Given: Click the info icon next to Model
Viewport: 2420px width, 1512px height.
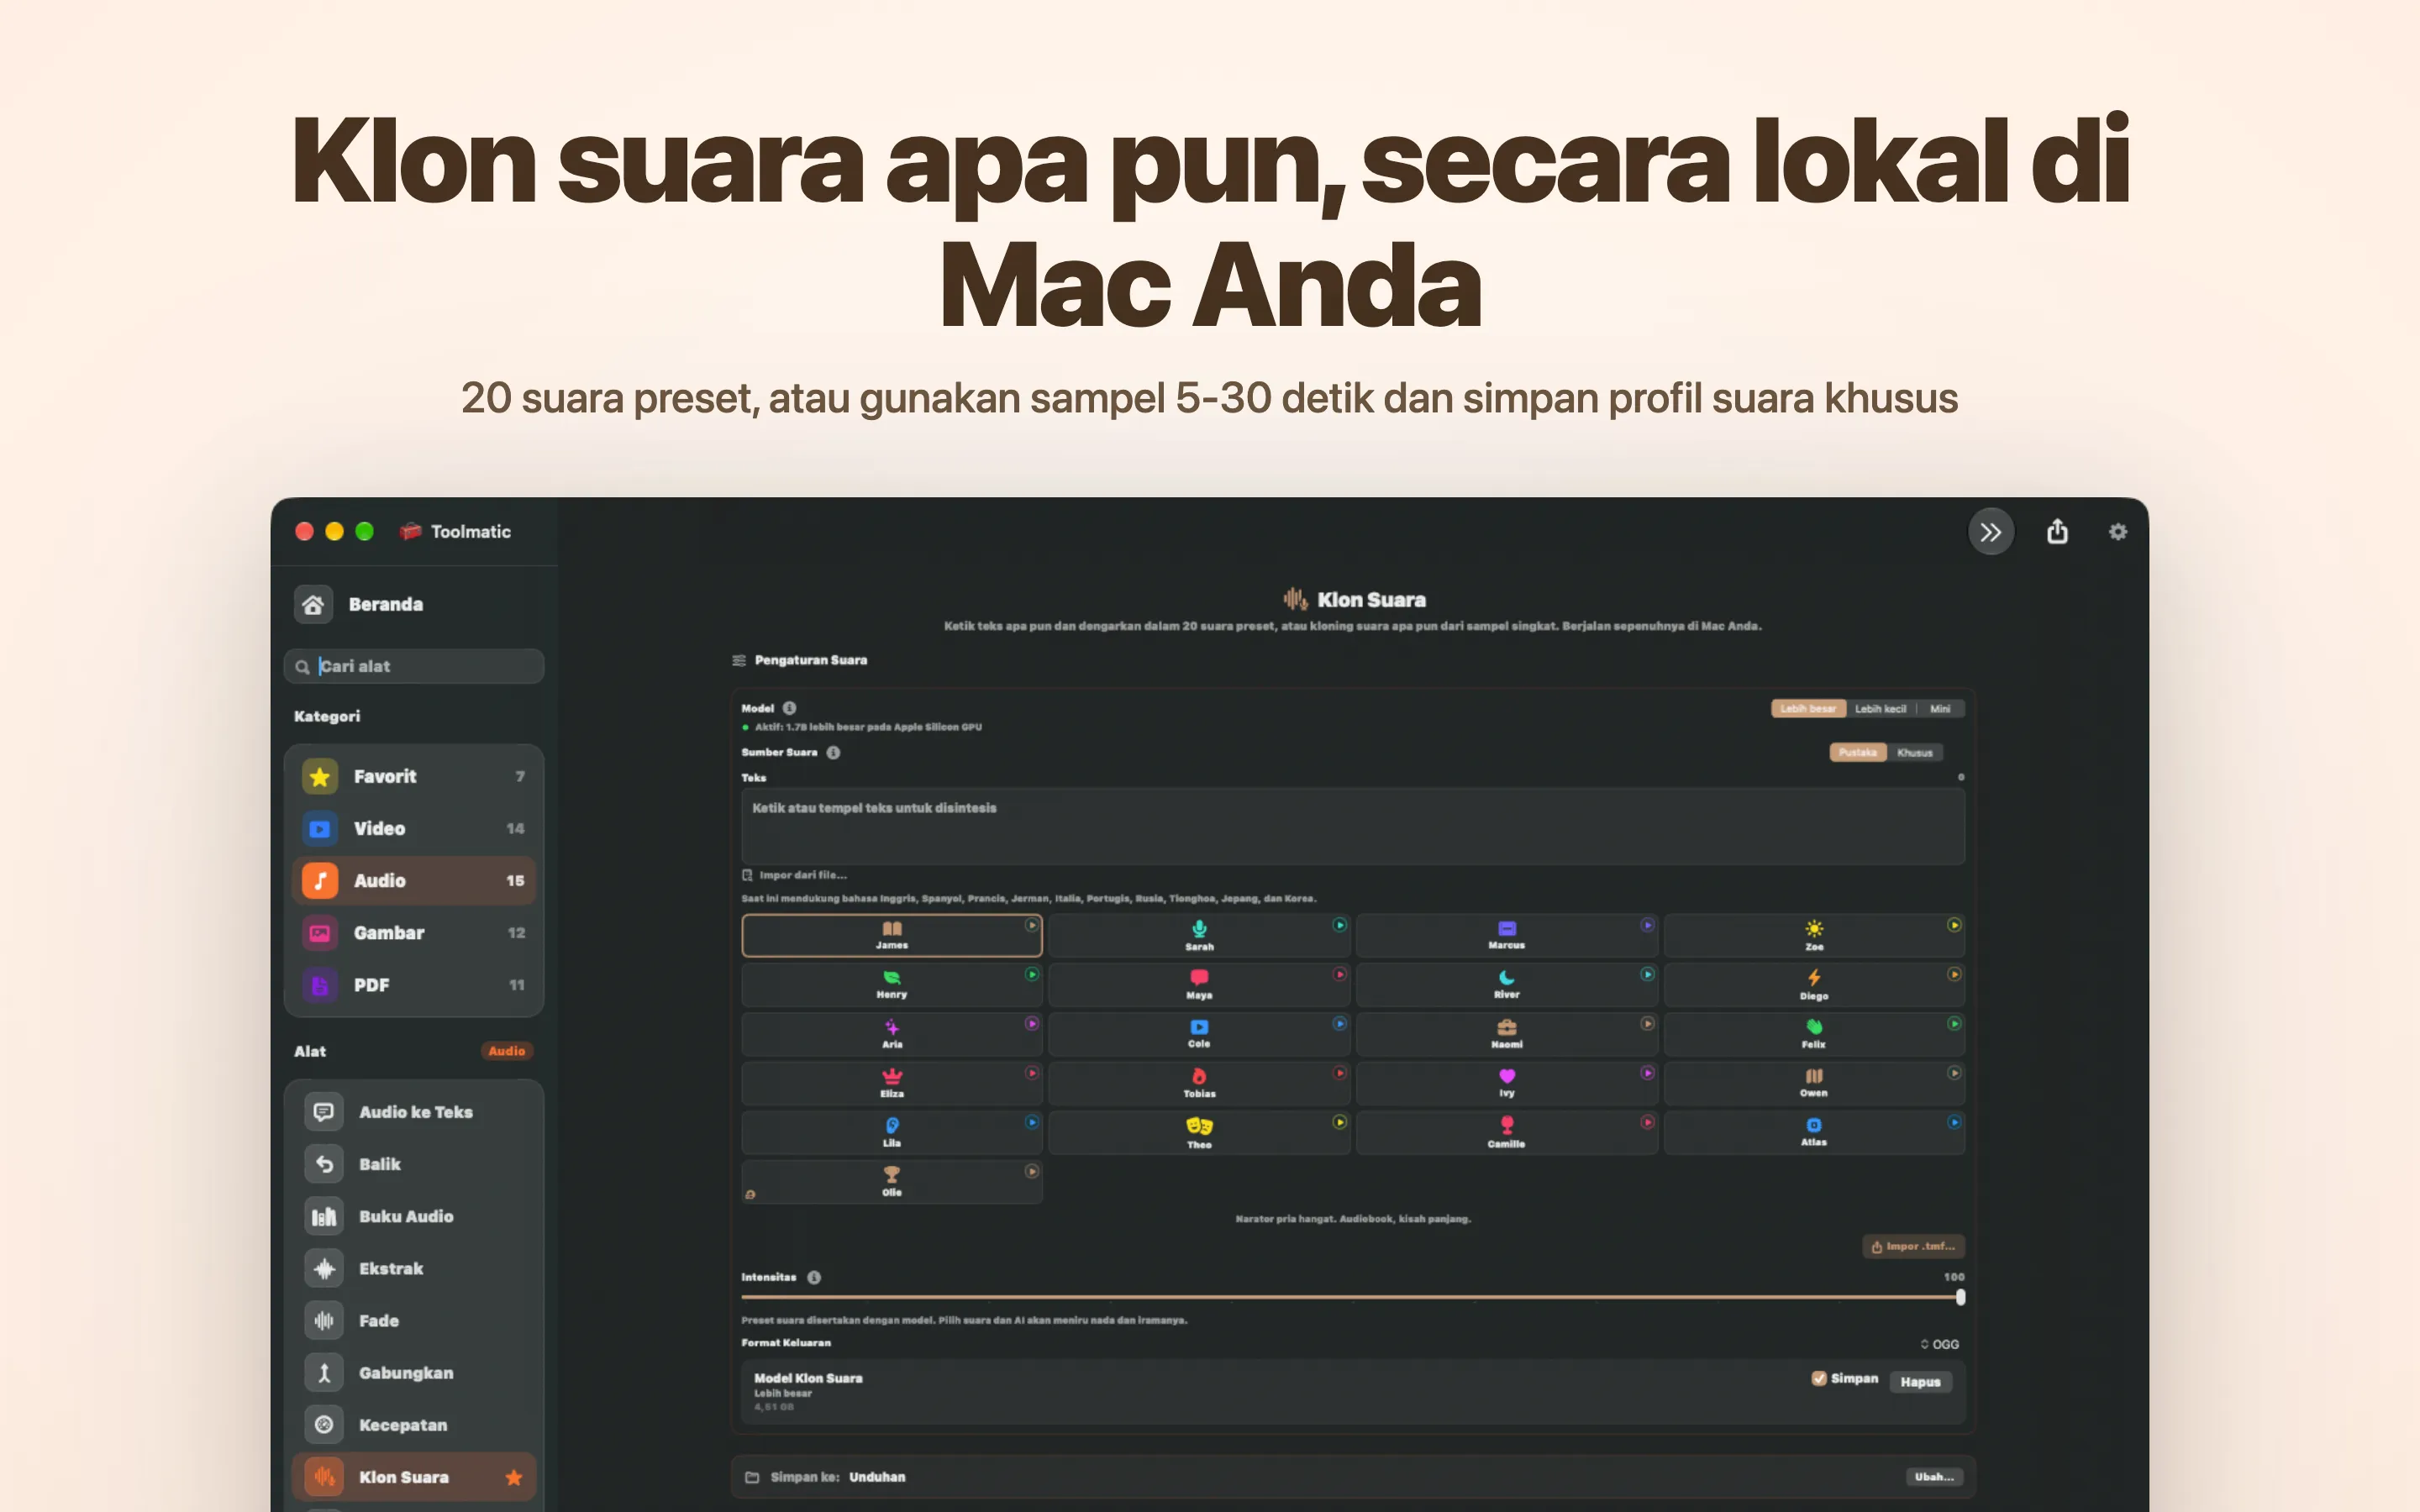Looking at the screenshot, I should 789,708.
